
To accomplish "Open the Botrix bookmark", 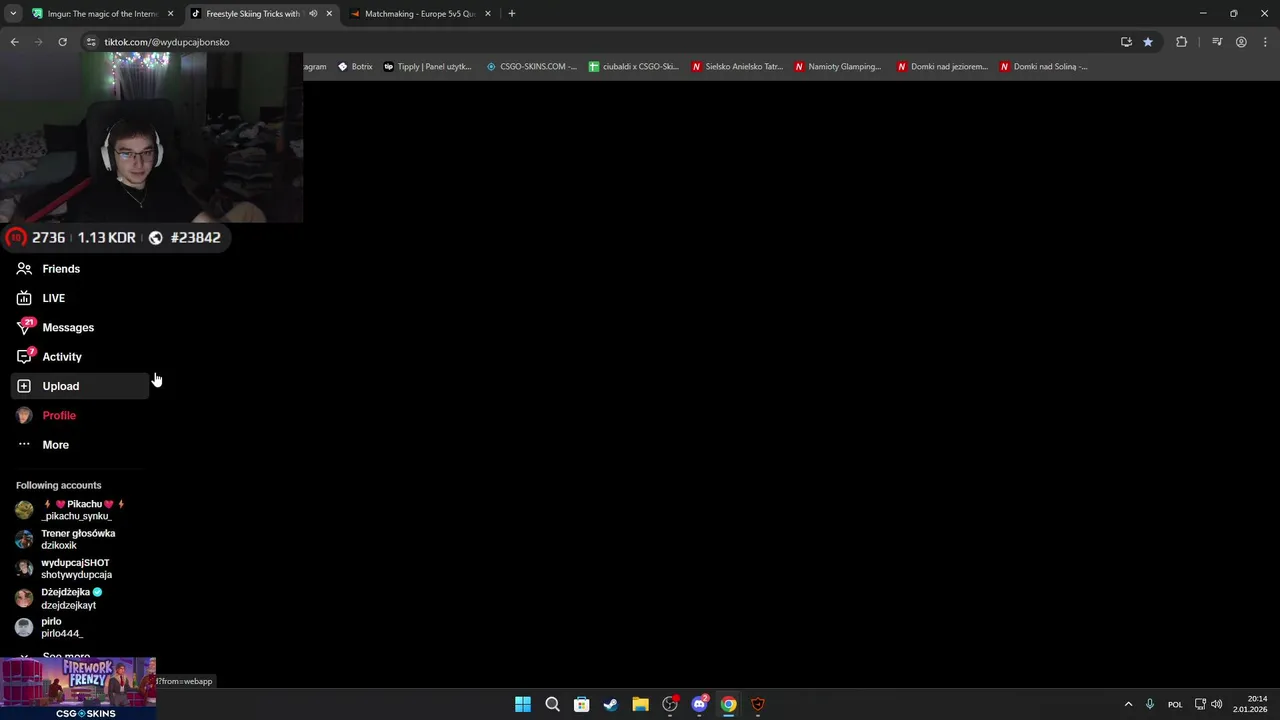I will point(355,67).
